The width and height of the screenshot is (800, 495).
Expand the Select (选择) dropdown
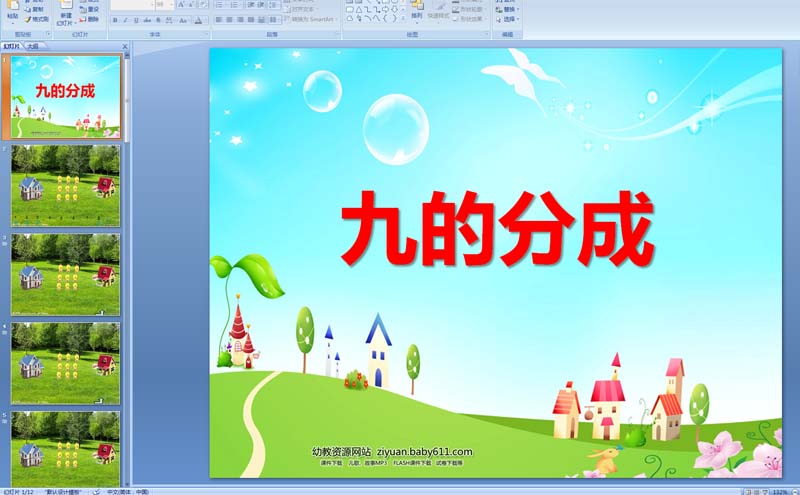[x=511, y=19]
